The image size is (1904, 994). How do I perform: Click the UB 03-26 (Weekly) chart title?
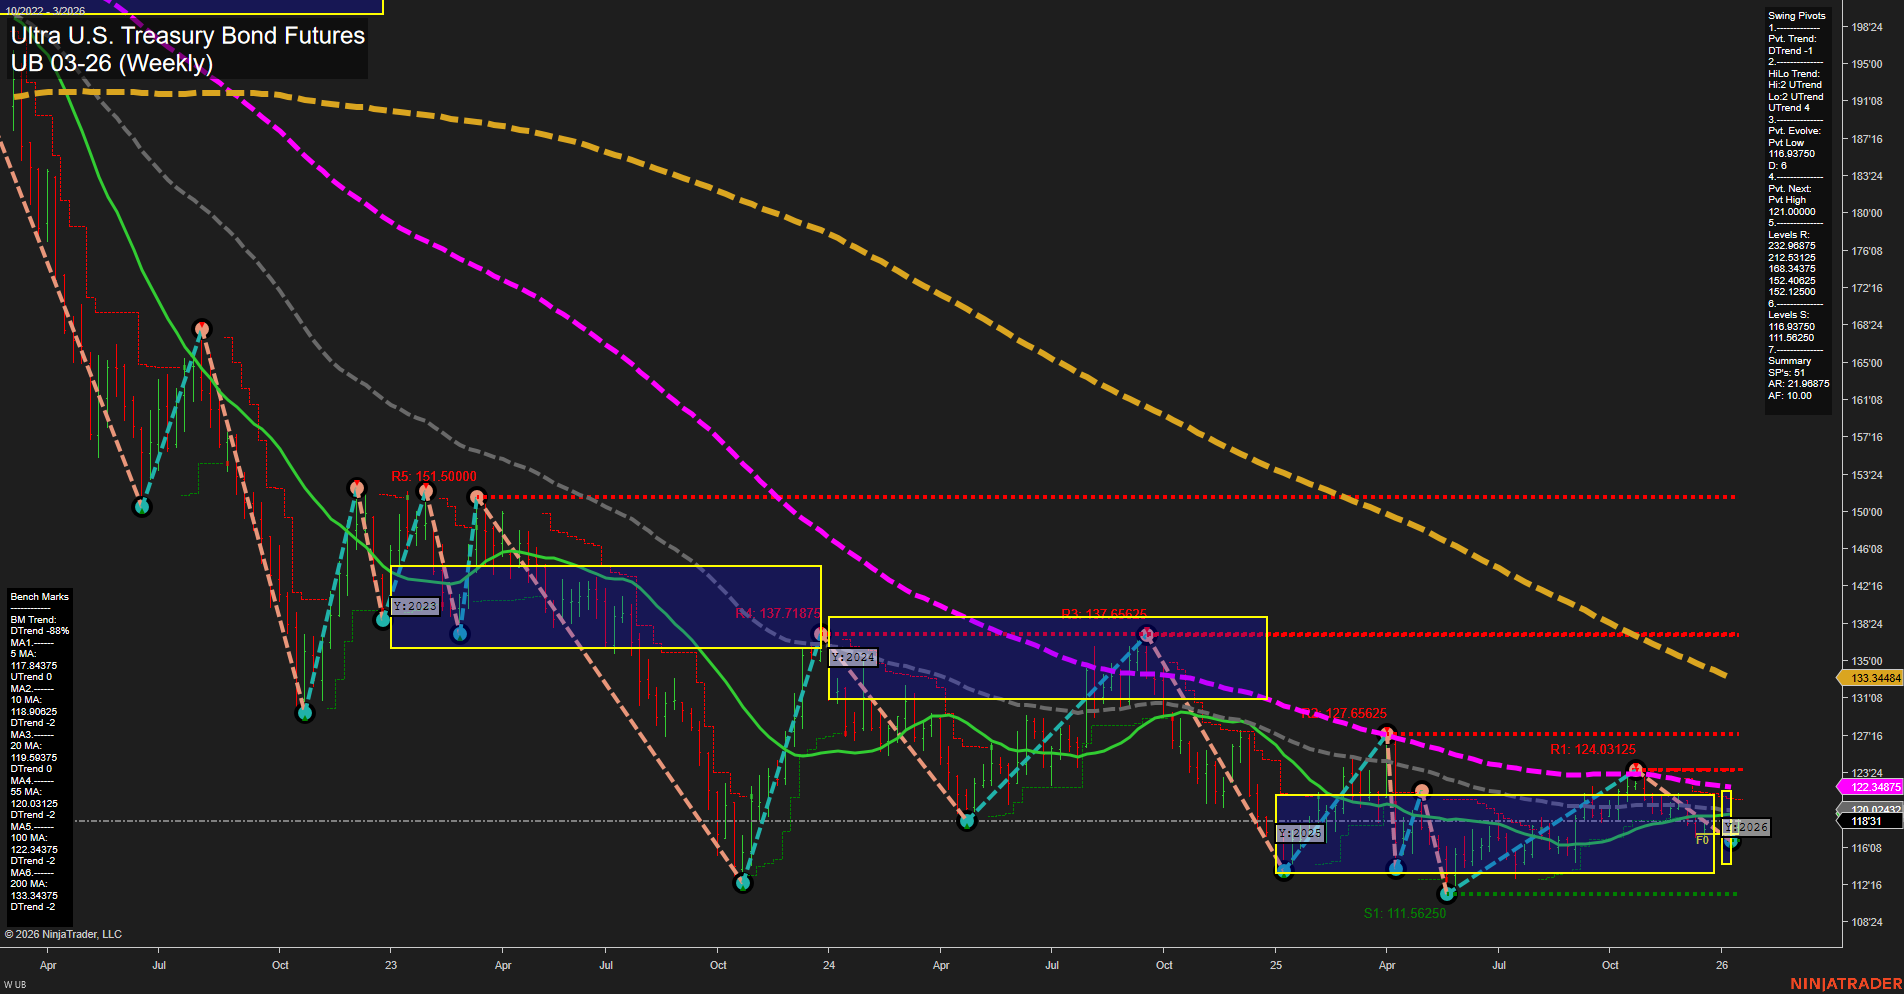[x=110, y=62]
